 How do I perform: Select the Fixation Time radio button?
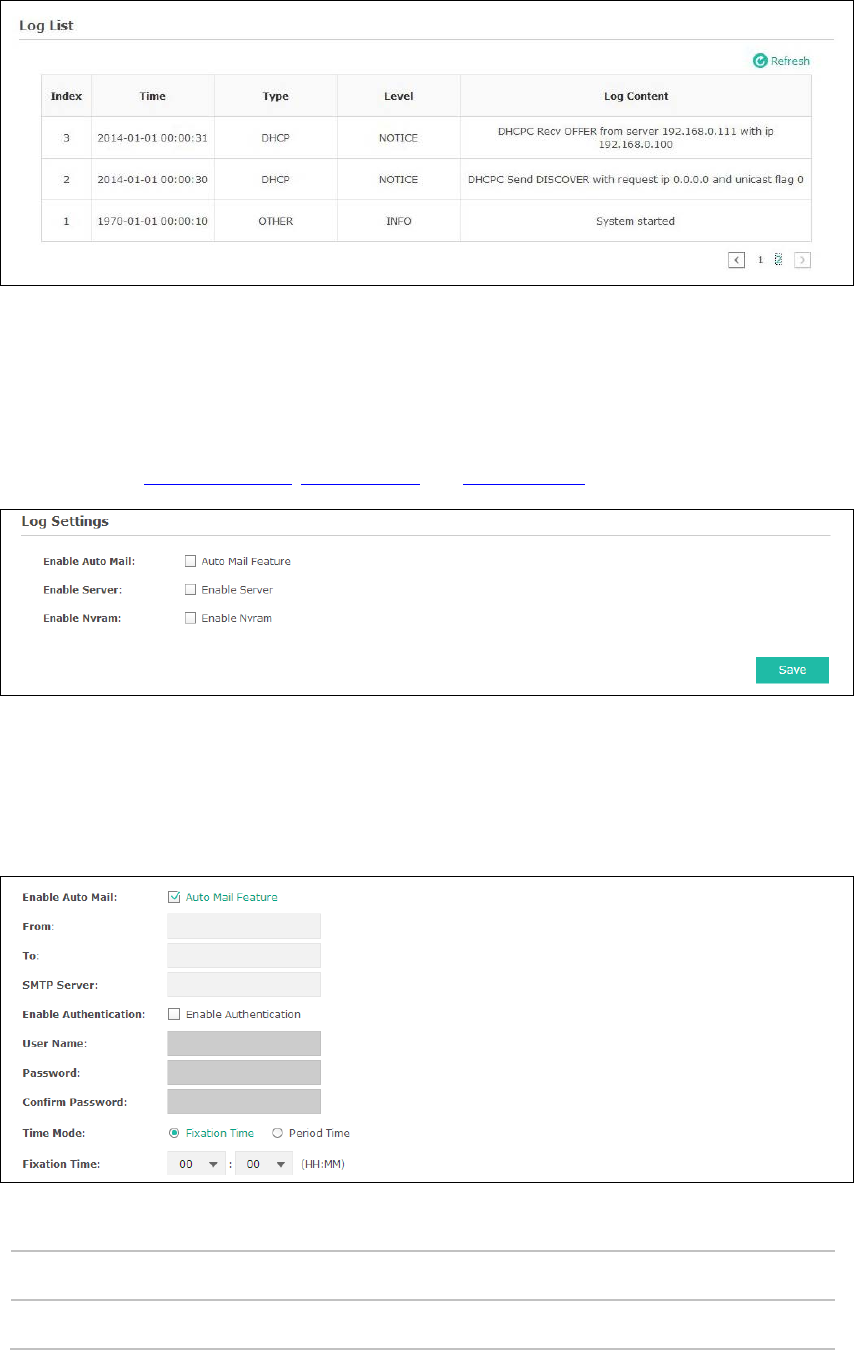pos(174,1133)
